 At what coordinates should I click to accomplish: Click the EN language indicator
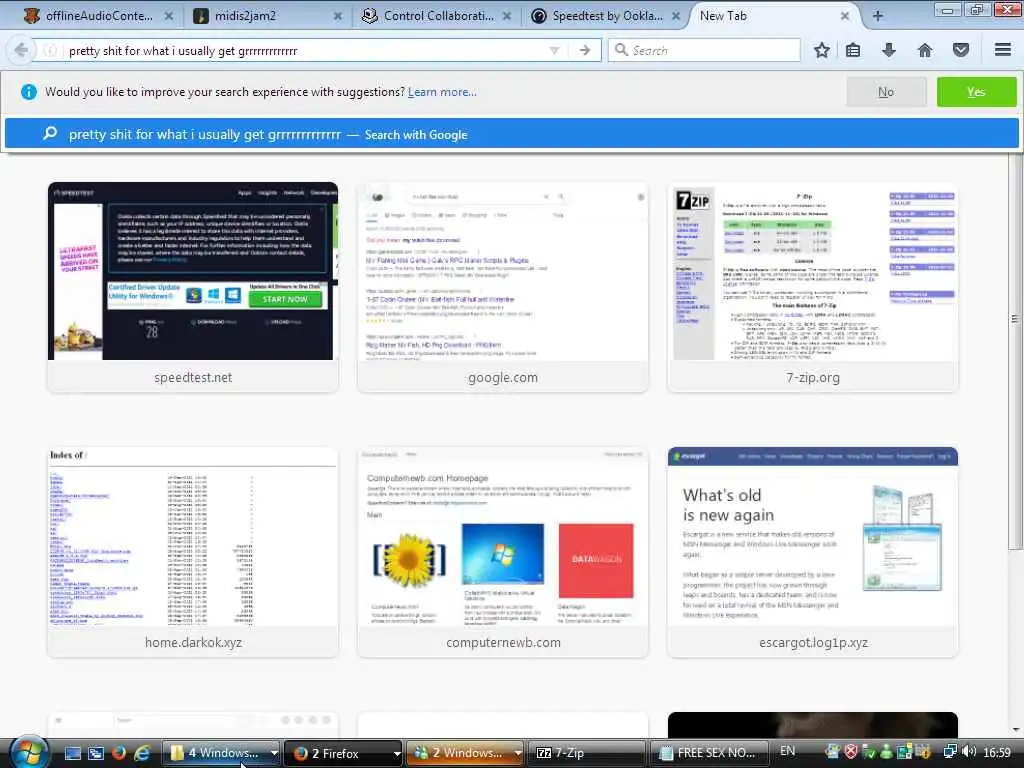pyautogui.click(x=788, y=751)
